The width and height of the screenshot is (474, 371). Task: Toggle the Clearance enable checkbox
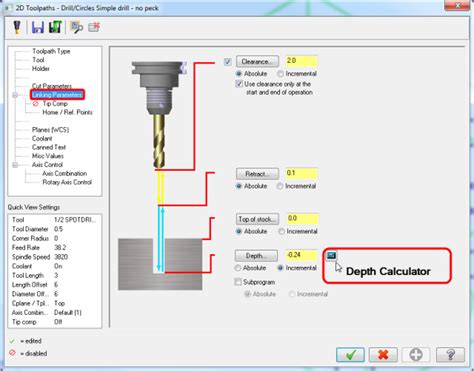point(228,62)
